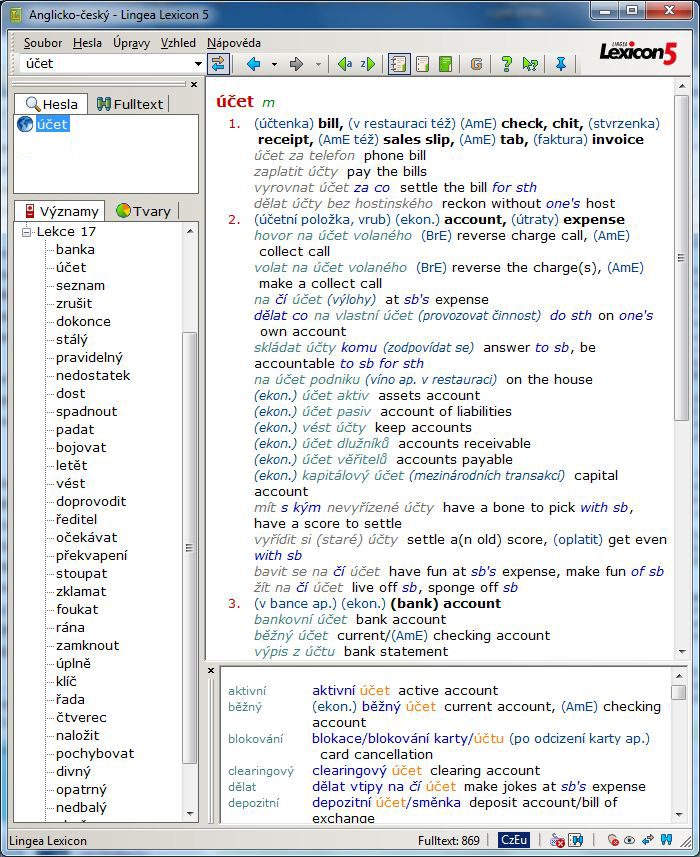This screenshot has height=857, width=700.
Task: Swap the dictionary translation direction
Action: coord(217,64)
